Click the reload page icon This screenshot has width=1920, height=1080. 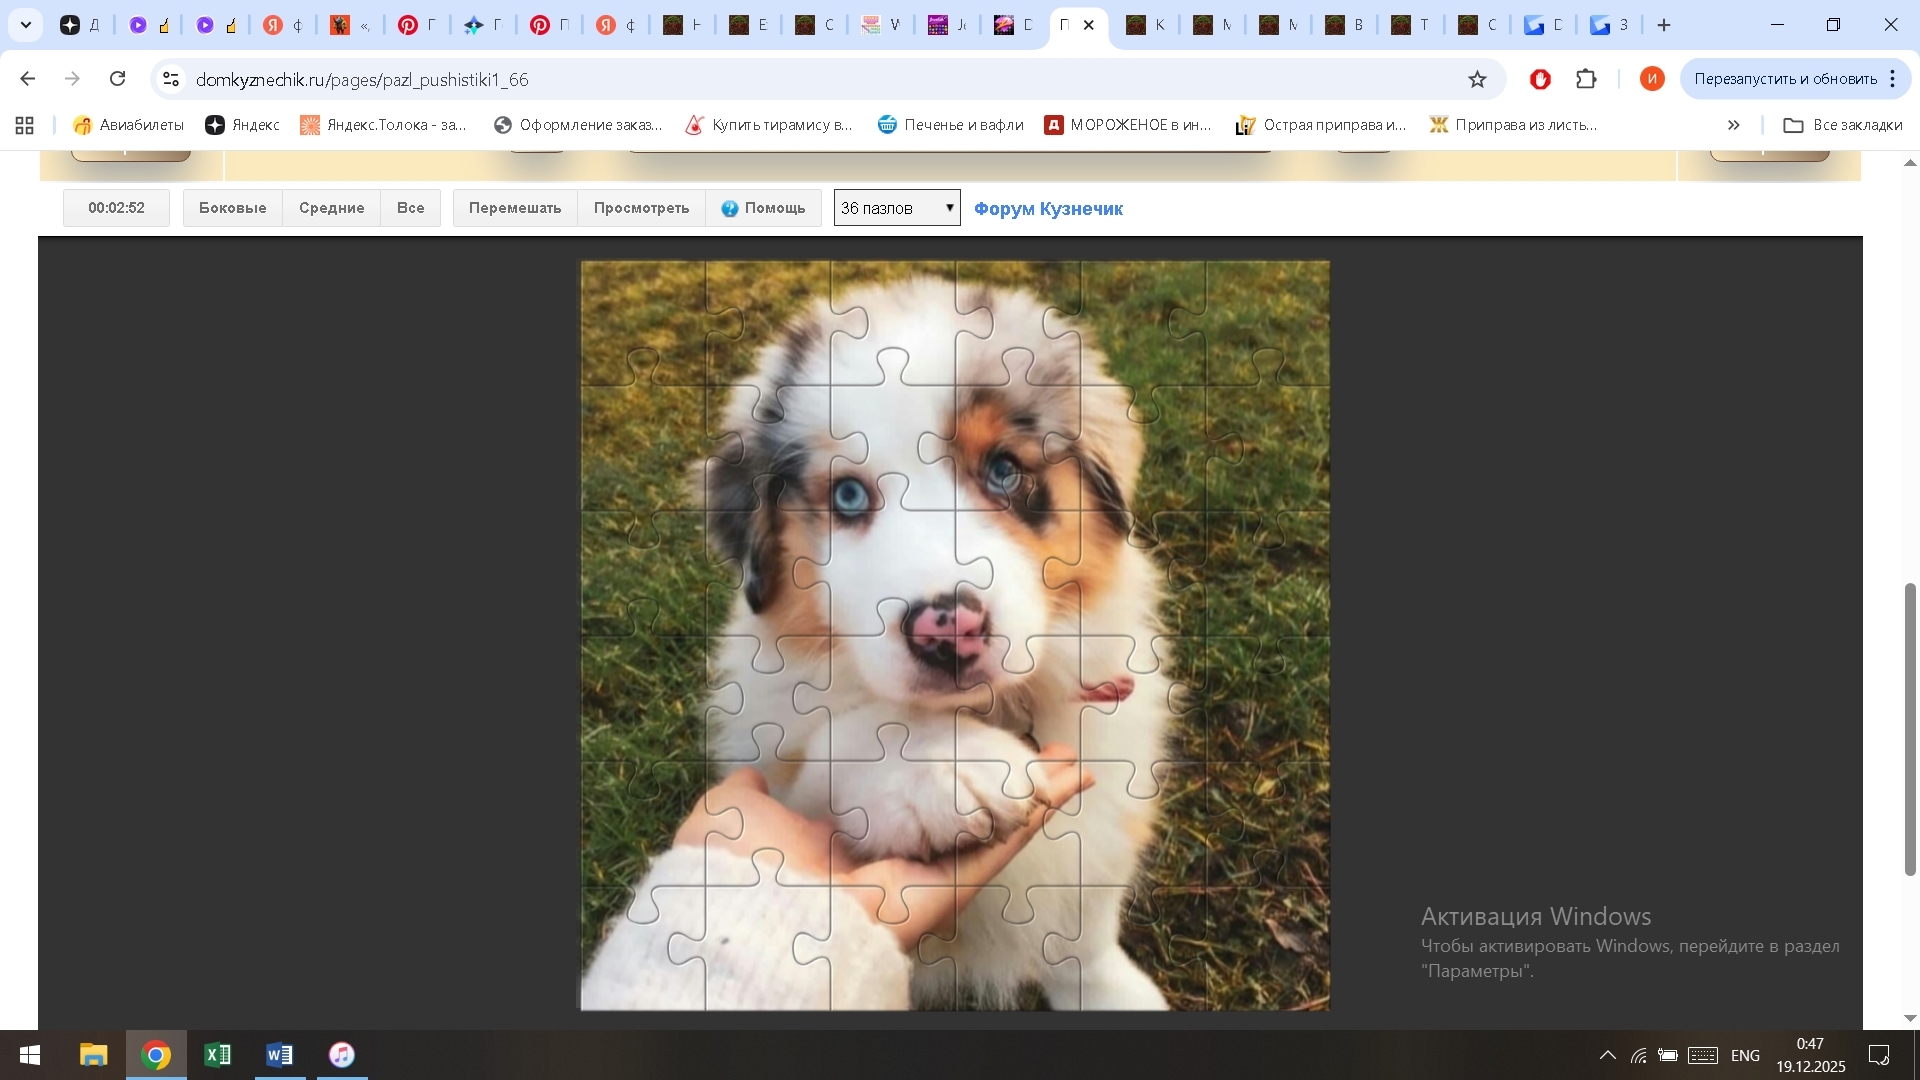[x=118, y=79]
